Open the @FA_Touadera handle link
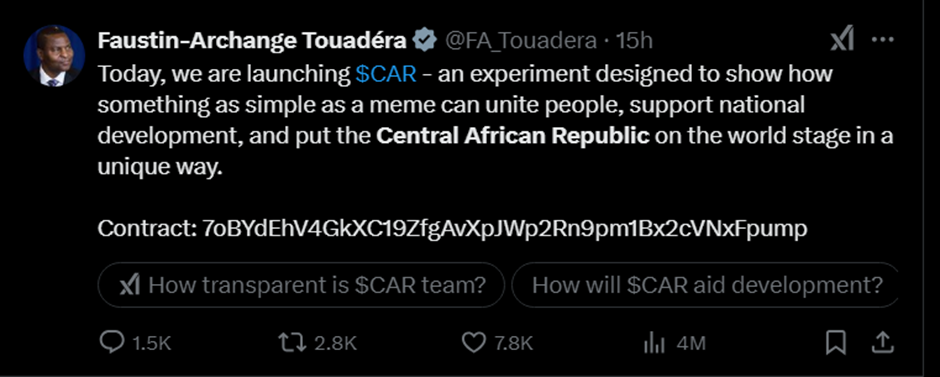This screenshot has width=940, height=377. [x=520, y=41]
